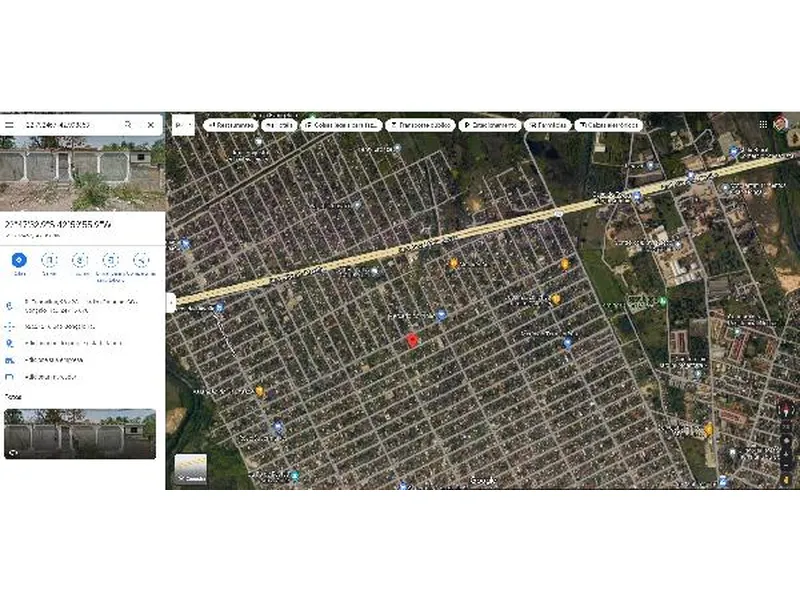Open the hamburger menu in search bar
The width and height of the screenshot is (800, 600).
tap(9, 124)
